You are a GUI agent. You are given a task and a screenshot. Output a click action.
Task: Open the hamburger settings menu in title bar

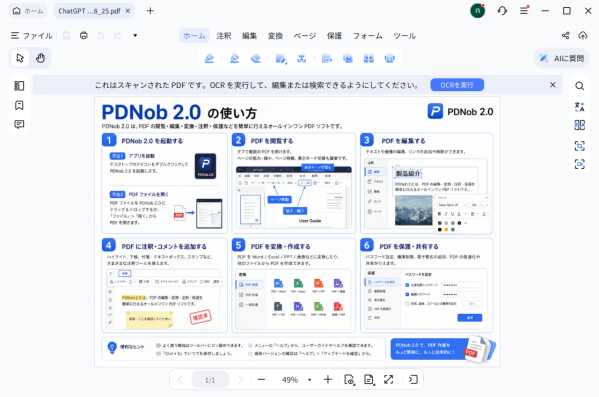pyautogui.click(x=524, y=11)
